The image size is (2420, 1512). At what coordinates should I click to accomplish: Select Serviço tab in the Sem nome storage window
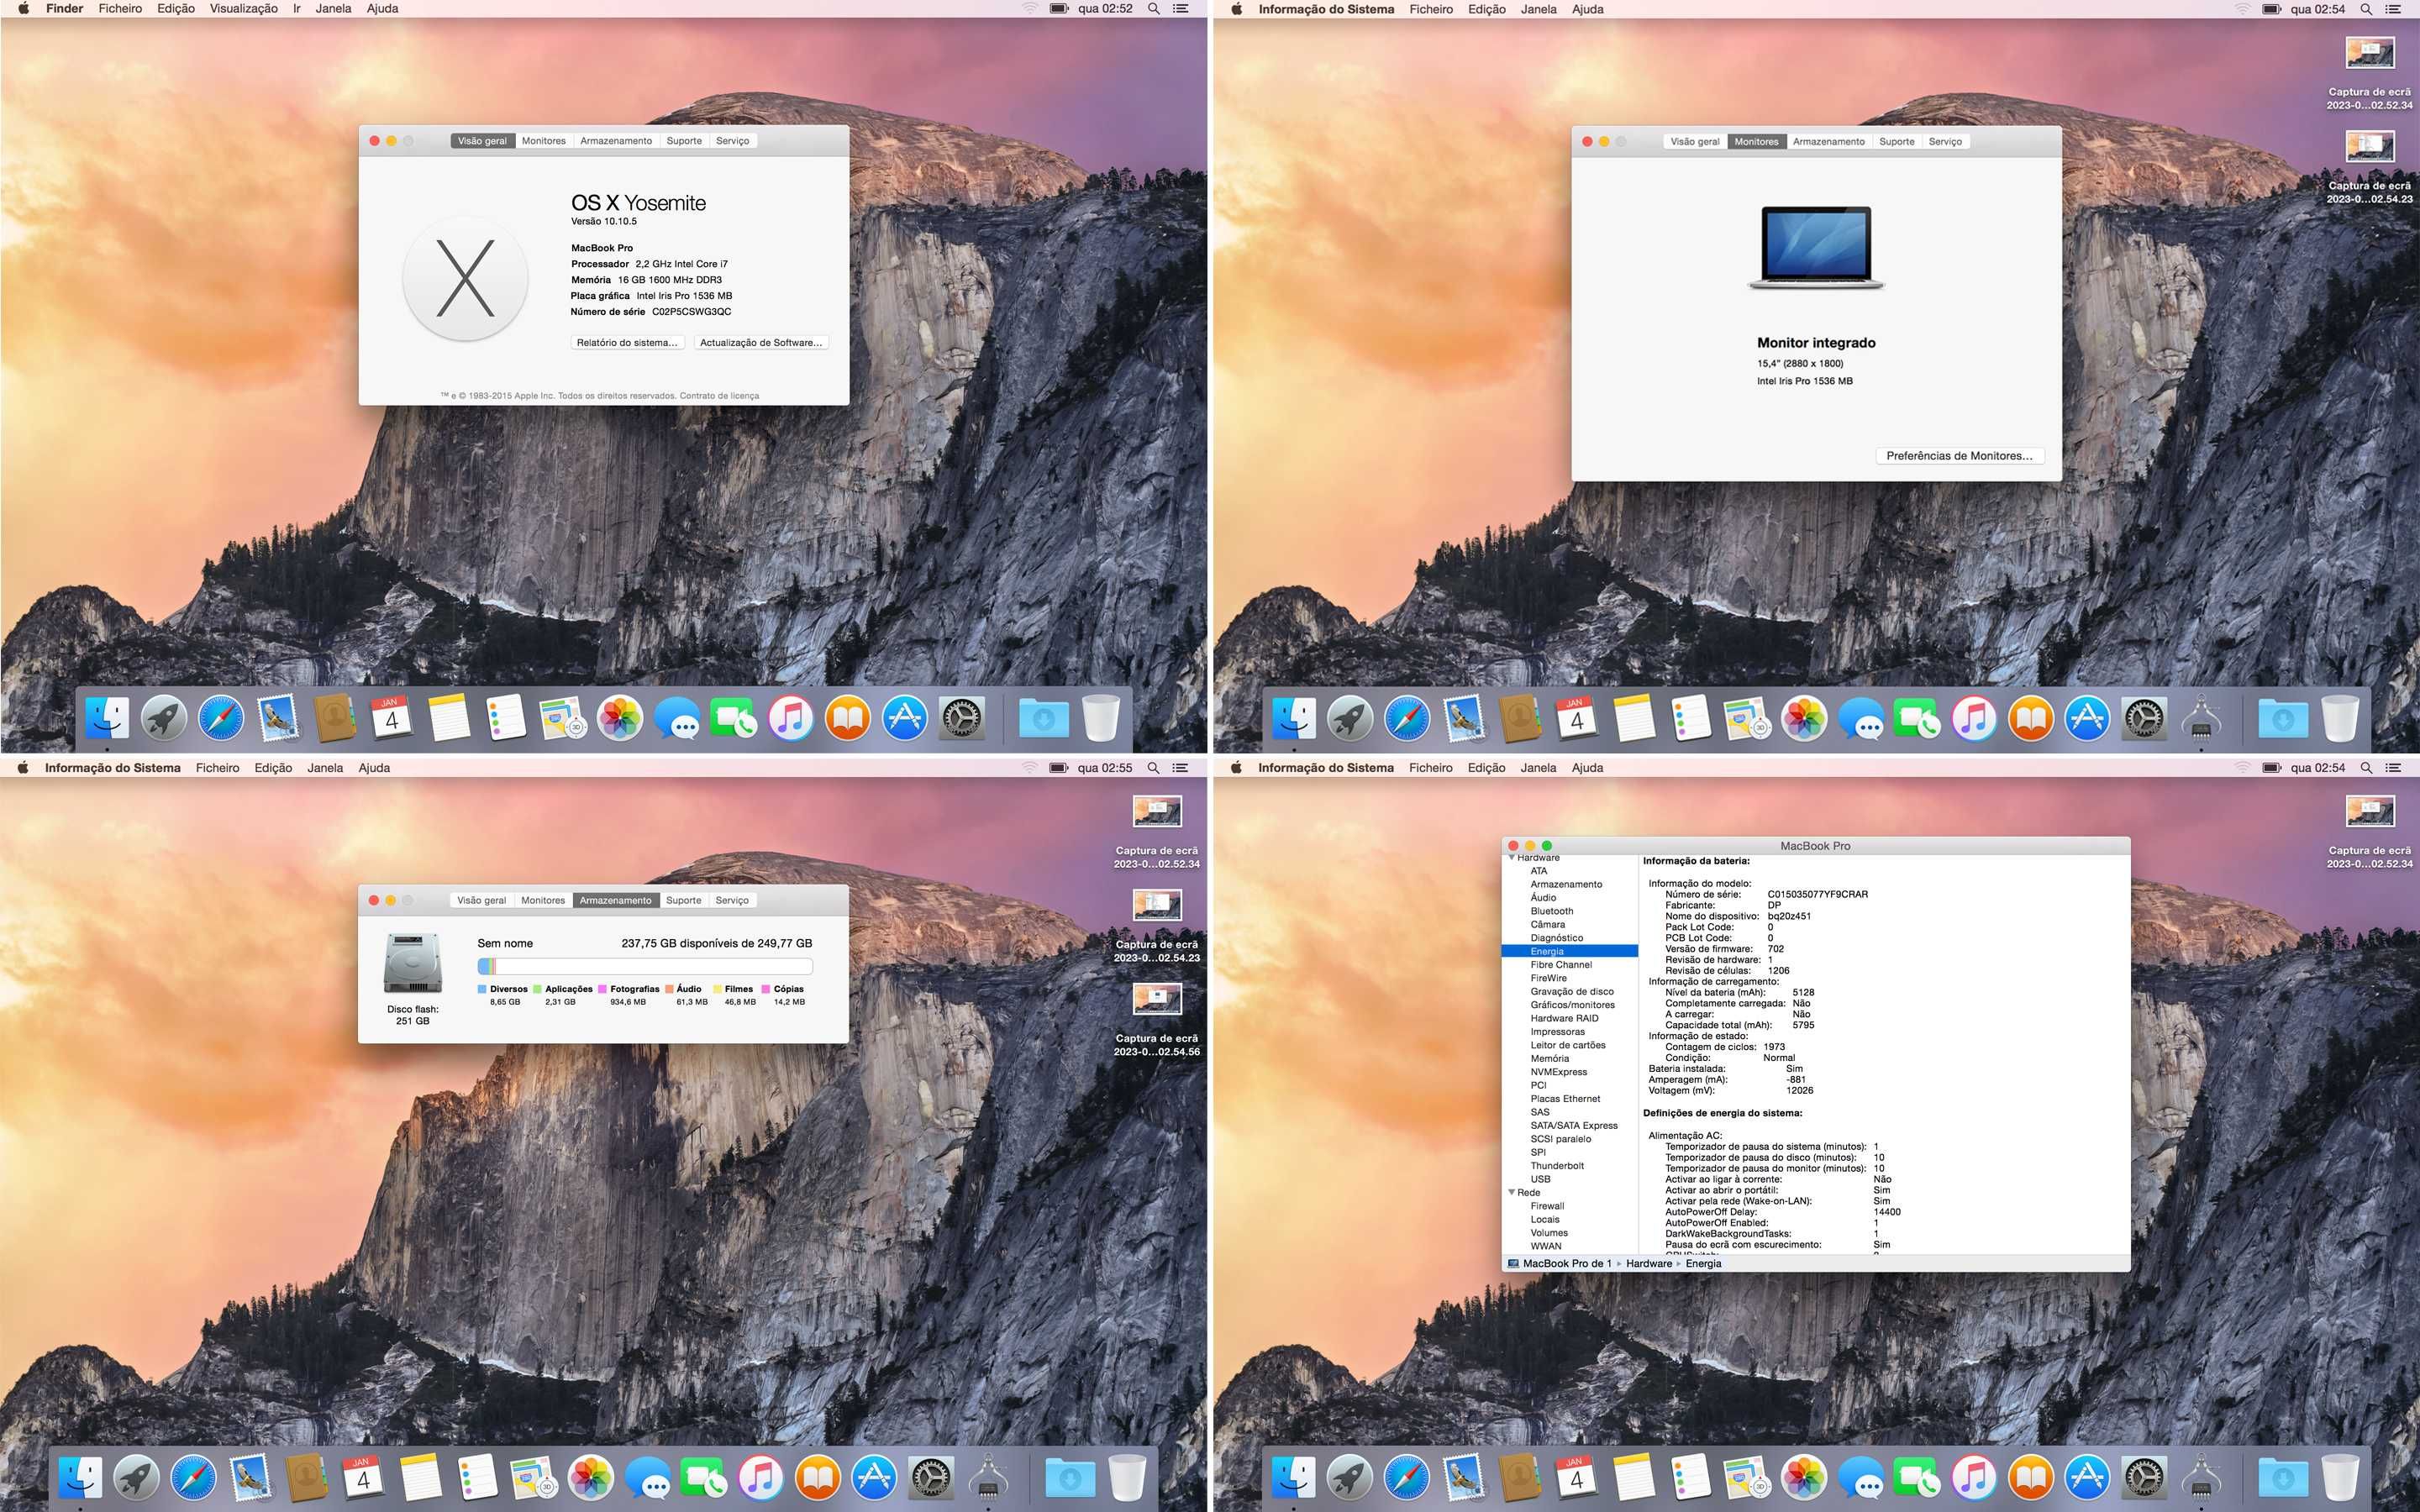click(x=732, y=900)
